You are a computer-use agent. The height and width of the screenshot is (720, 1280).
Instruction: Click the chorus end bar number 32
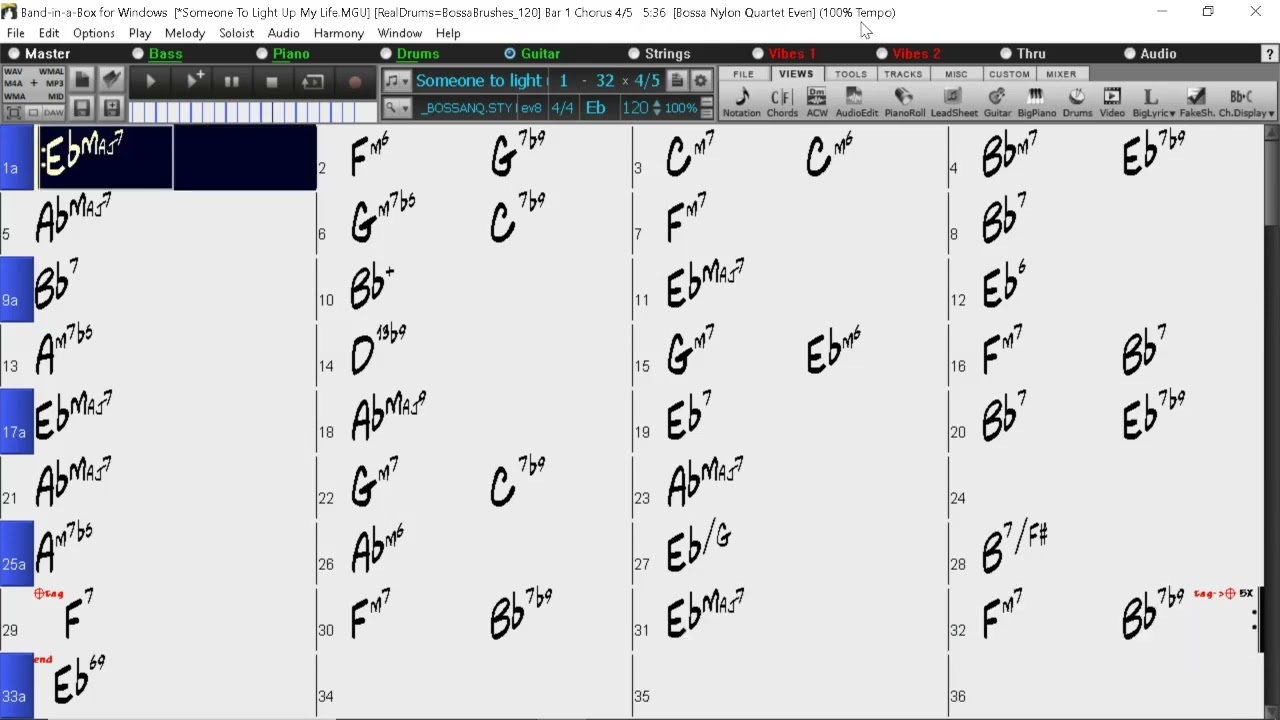(x=604, y=81)
